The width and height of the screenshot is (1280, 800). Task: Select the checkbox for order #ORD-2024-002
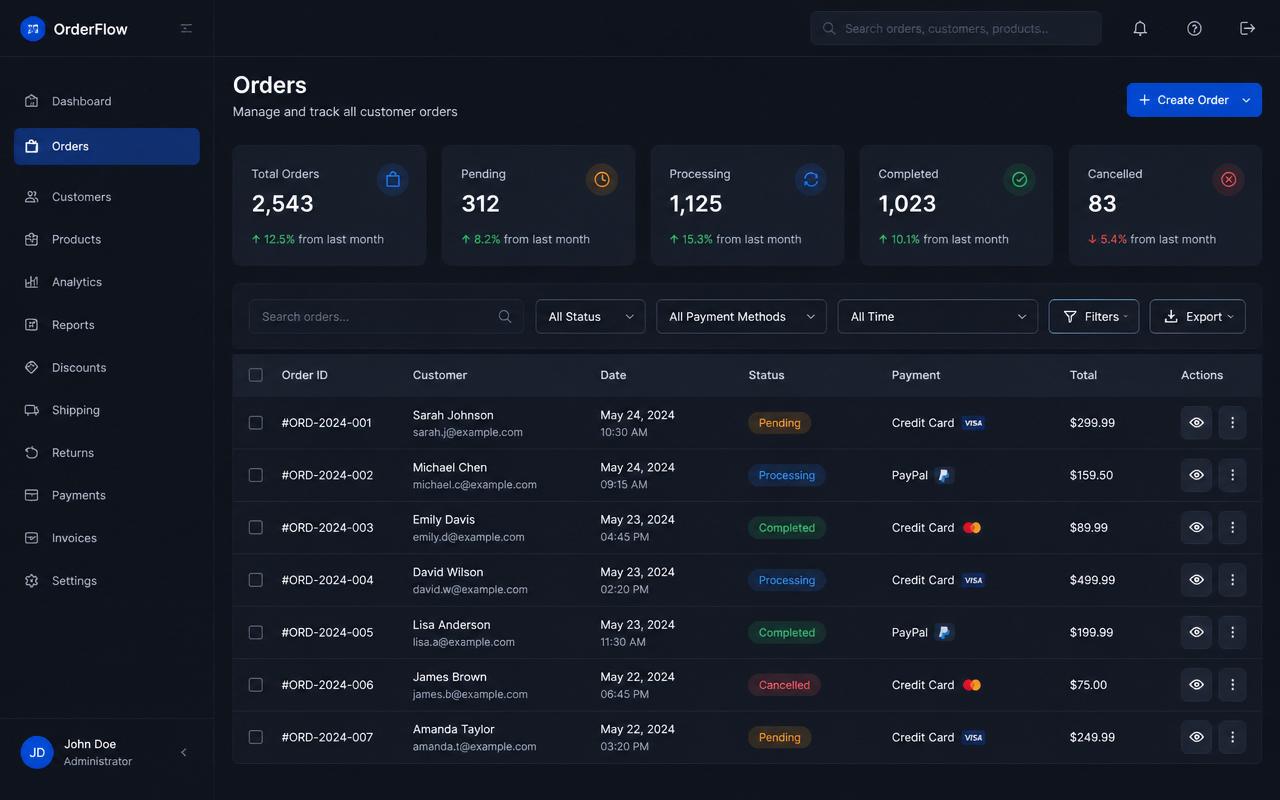click(255, 475)
